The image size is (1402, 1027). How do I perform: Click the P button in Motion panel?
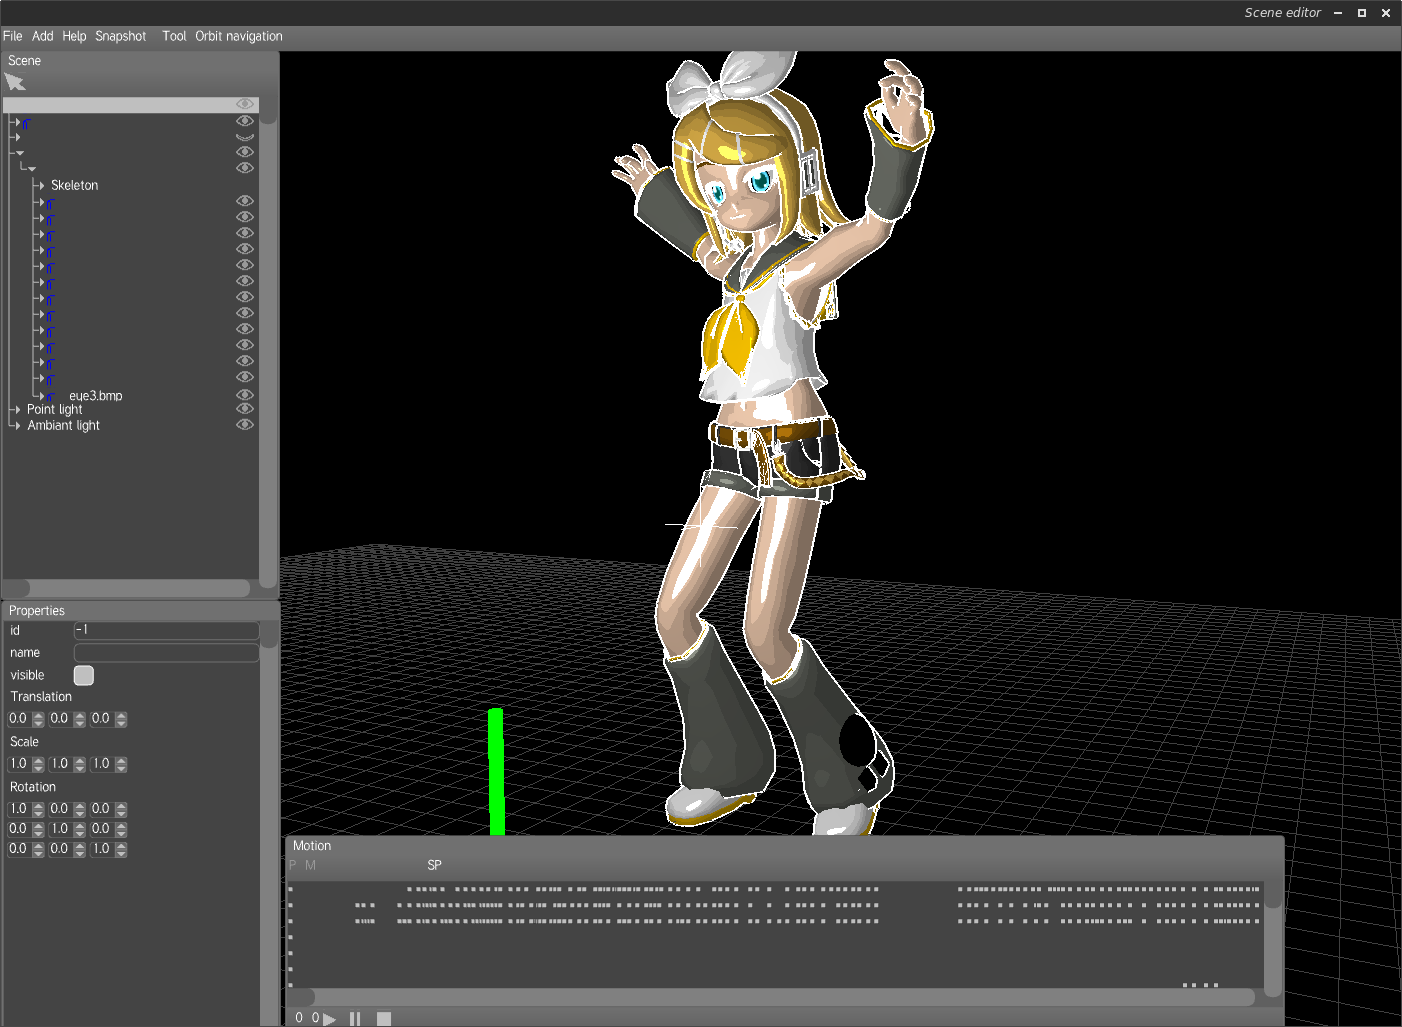293,865
